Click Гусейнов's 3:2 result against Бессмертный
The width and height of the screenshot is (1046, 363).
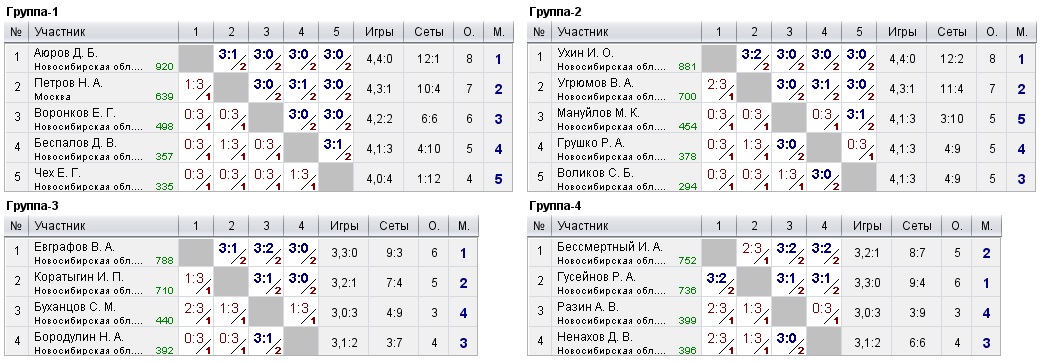(x=719, y=283)
